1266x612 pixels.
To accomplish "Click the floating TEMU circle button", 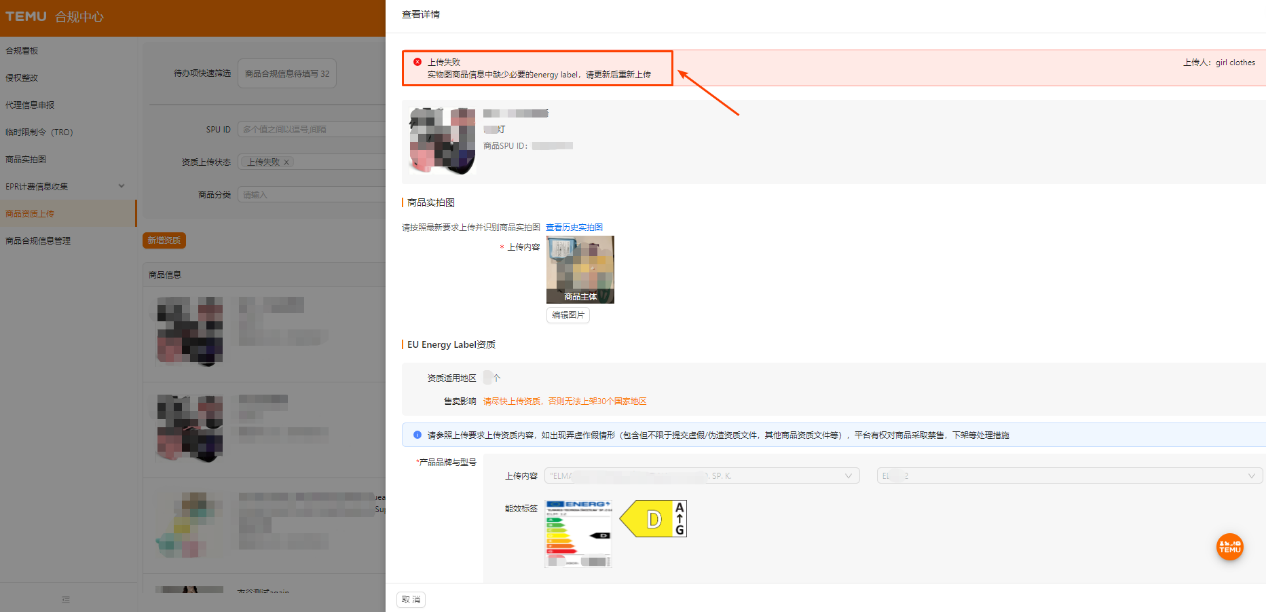I will [1229, 547].
